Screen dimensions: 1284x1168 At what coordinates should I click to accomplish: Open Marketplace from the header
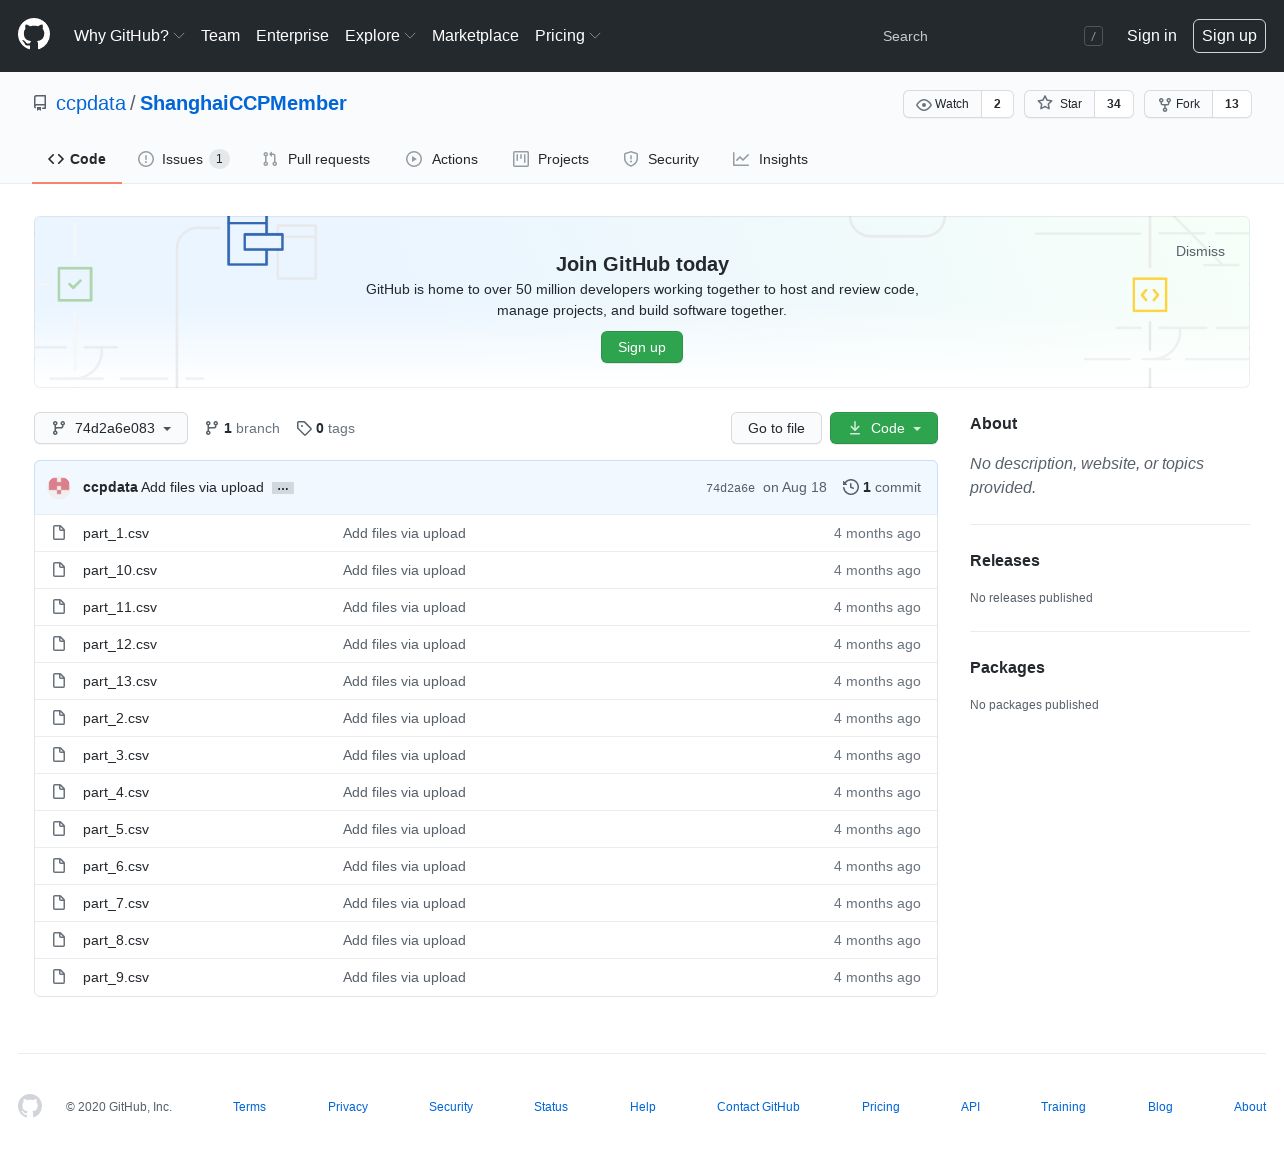475,36
